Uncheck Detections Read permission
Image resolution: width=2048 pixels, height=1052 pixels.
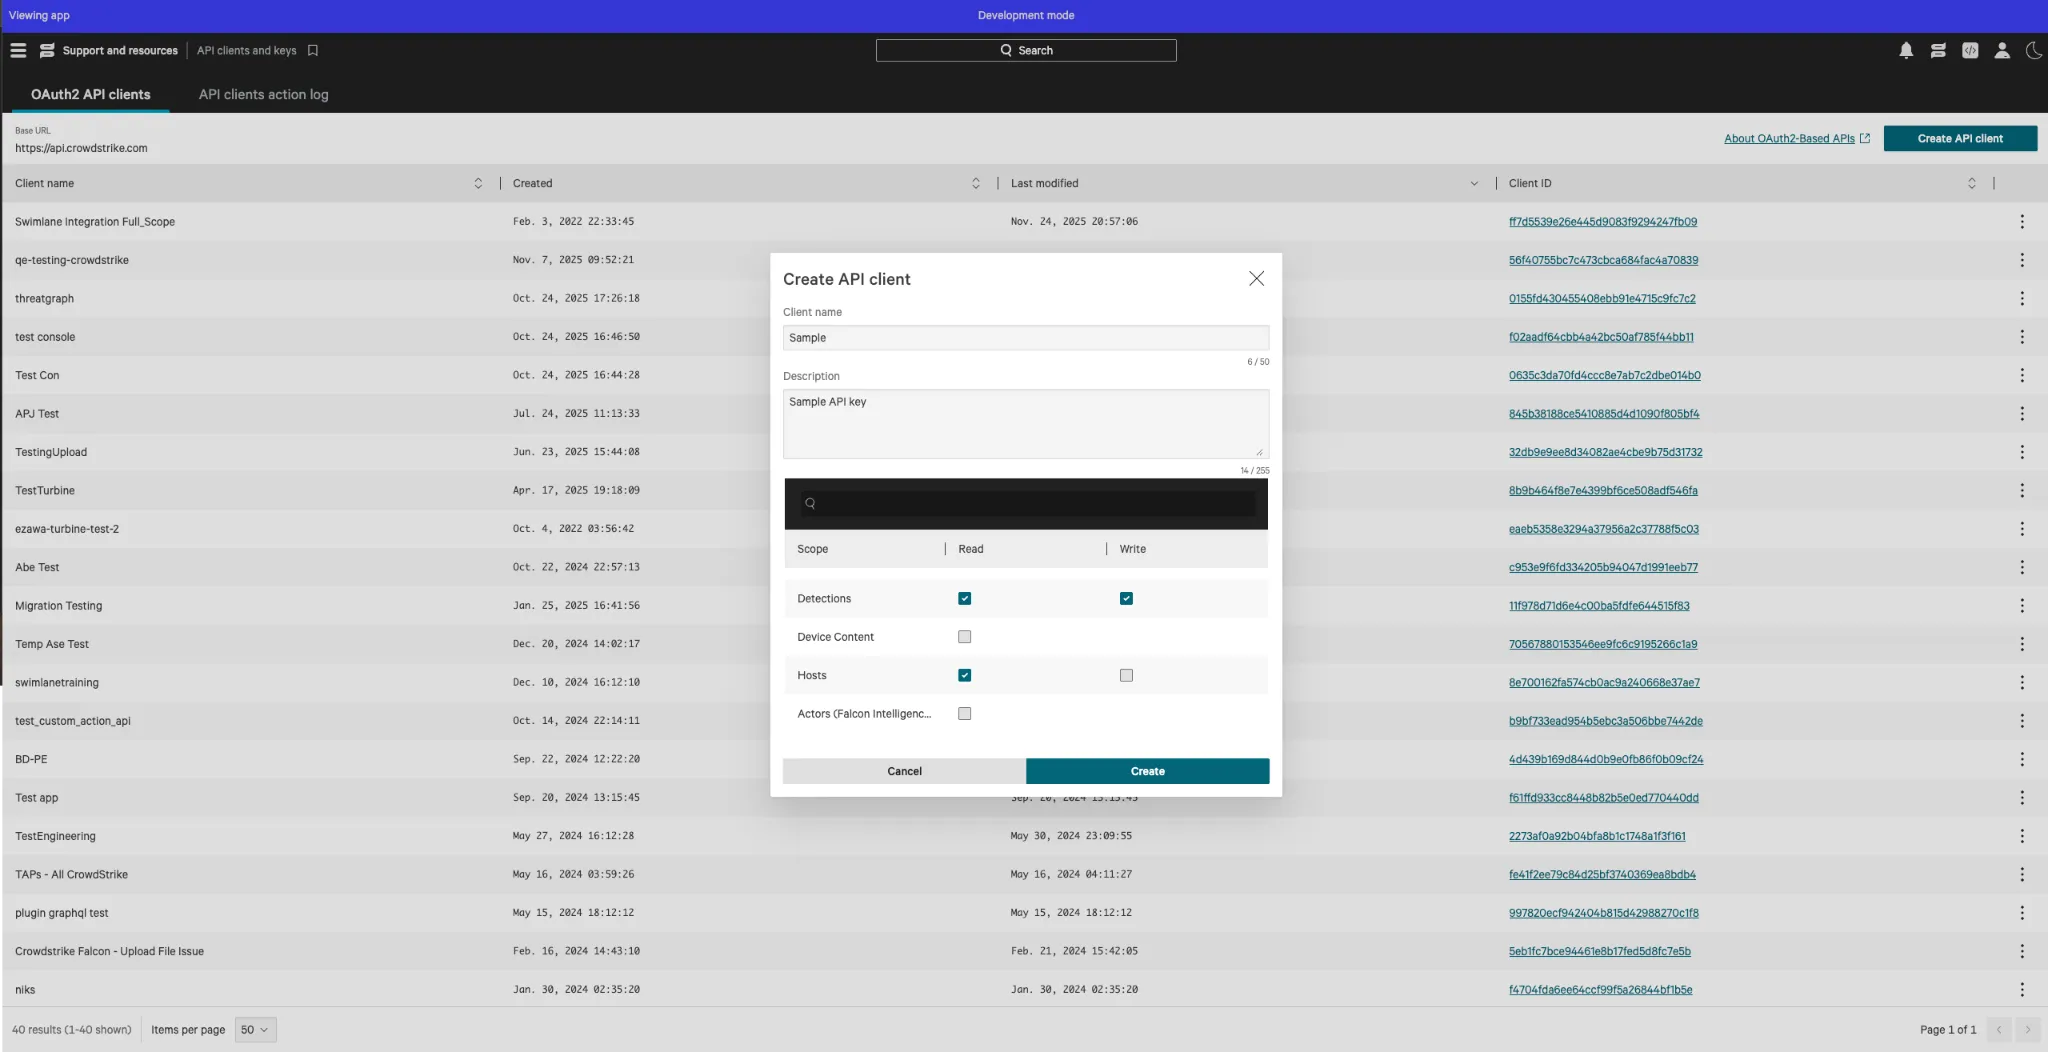(964, 598)
